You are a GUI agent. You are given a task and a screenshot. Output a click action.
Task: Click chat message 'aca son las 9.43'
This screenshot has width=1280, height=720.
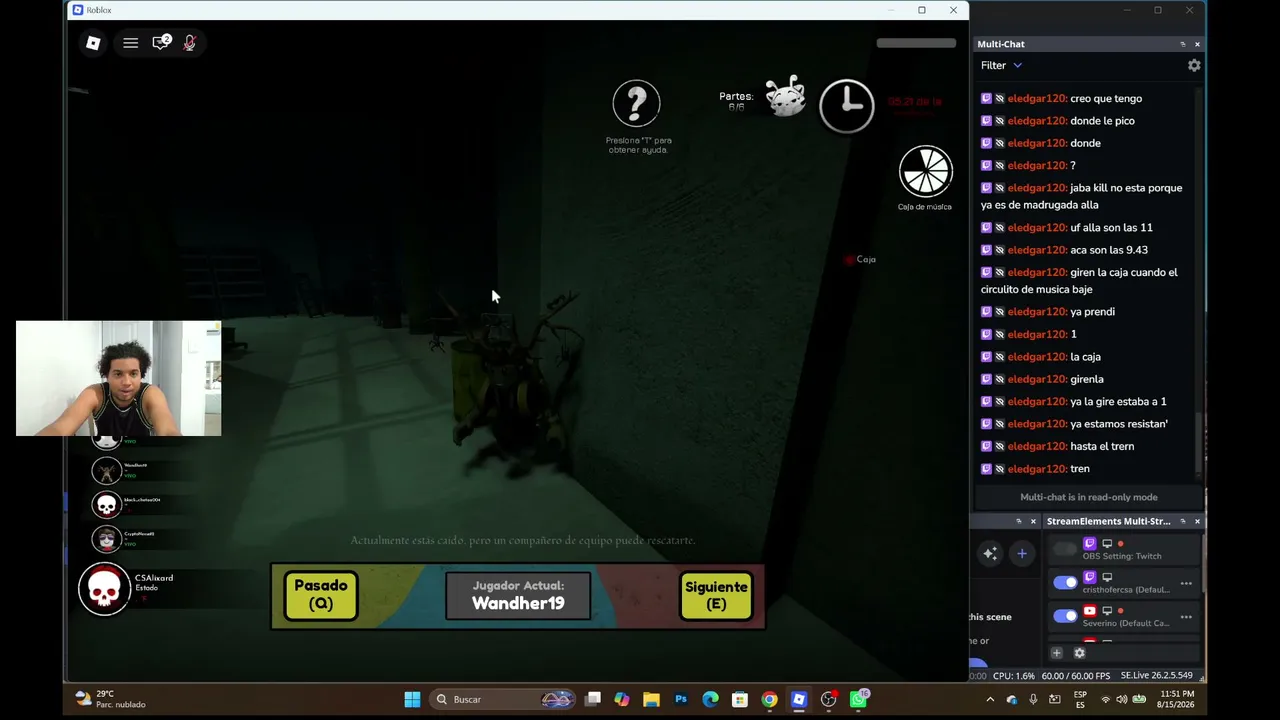pyautogui.click(x=1109, y=250)
